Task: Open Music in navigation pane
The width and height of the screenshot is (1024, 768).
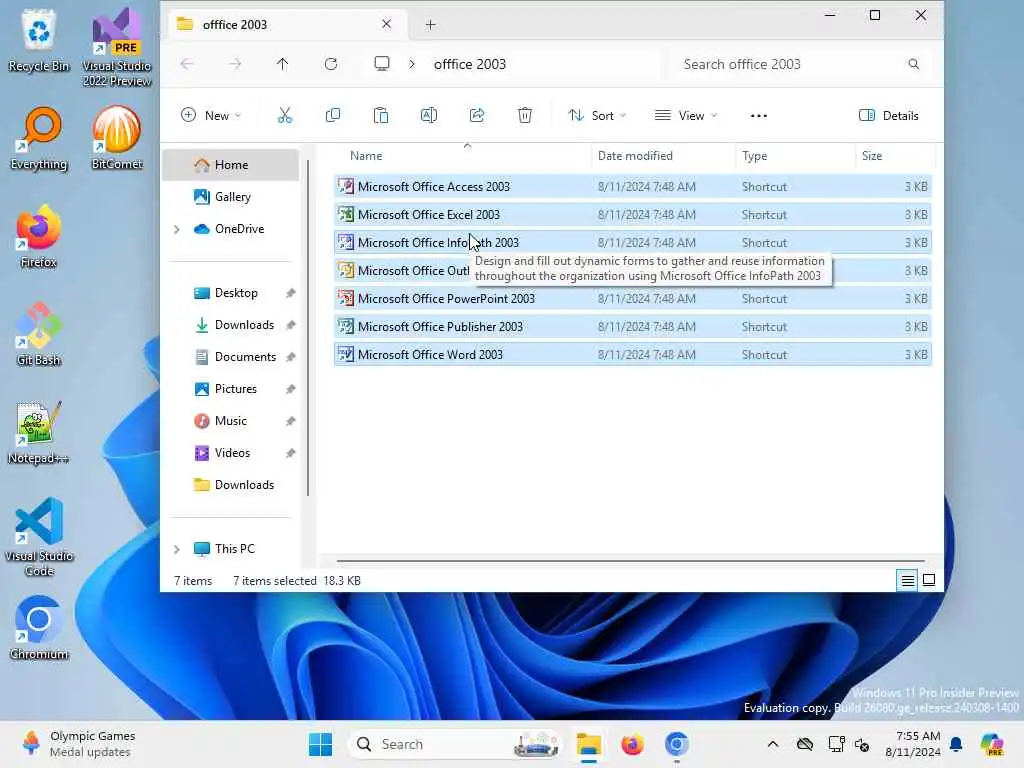Action: 231,421
